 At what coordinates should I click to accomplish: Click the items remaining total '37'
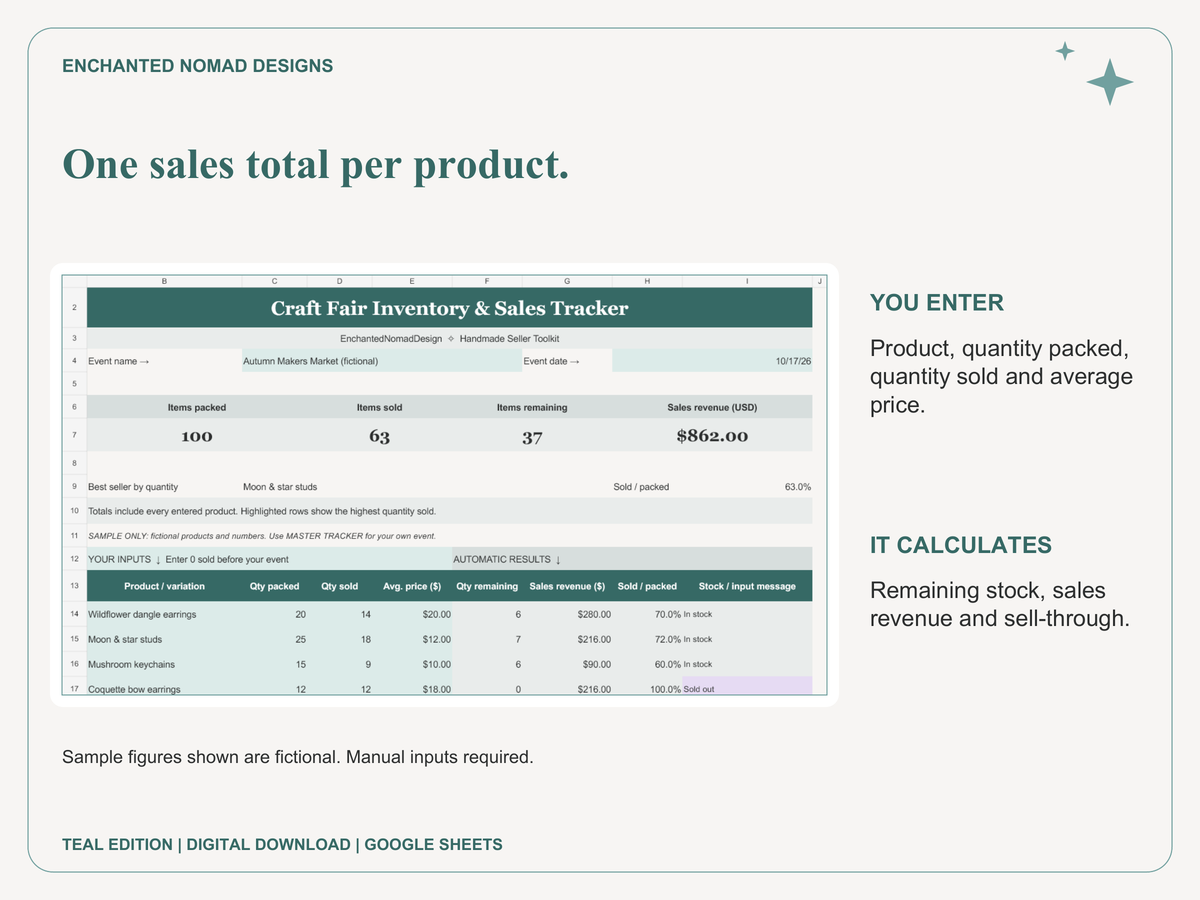(x=532, y=436)
